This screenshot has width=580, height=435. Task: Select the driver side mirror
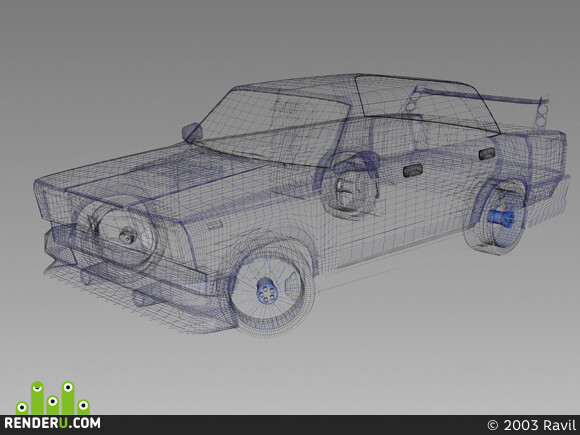click(x=192, y=132)
